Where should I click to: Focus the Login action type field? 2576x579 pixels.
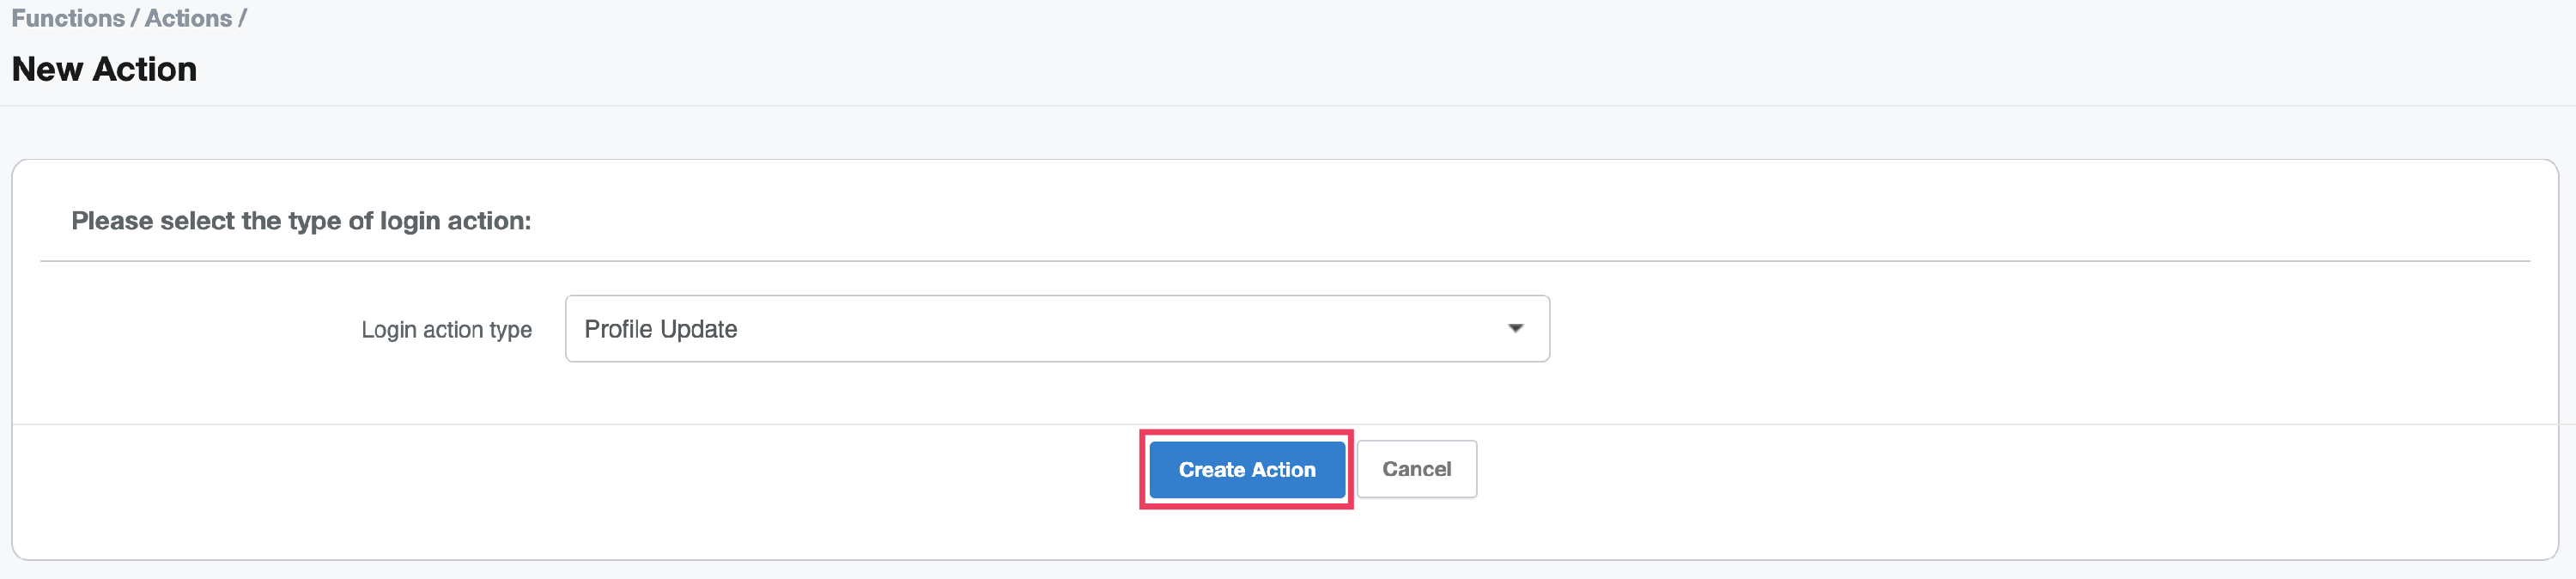(x=1056, y=329)
